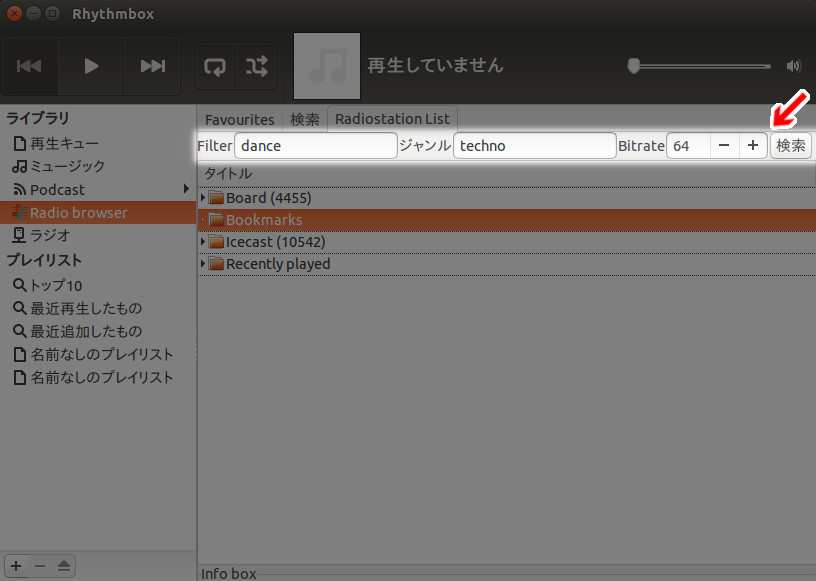Go to the previous track

pos(29,66)
